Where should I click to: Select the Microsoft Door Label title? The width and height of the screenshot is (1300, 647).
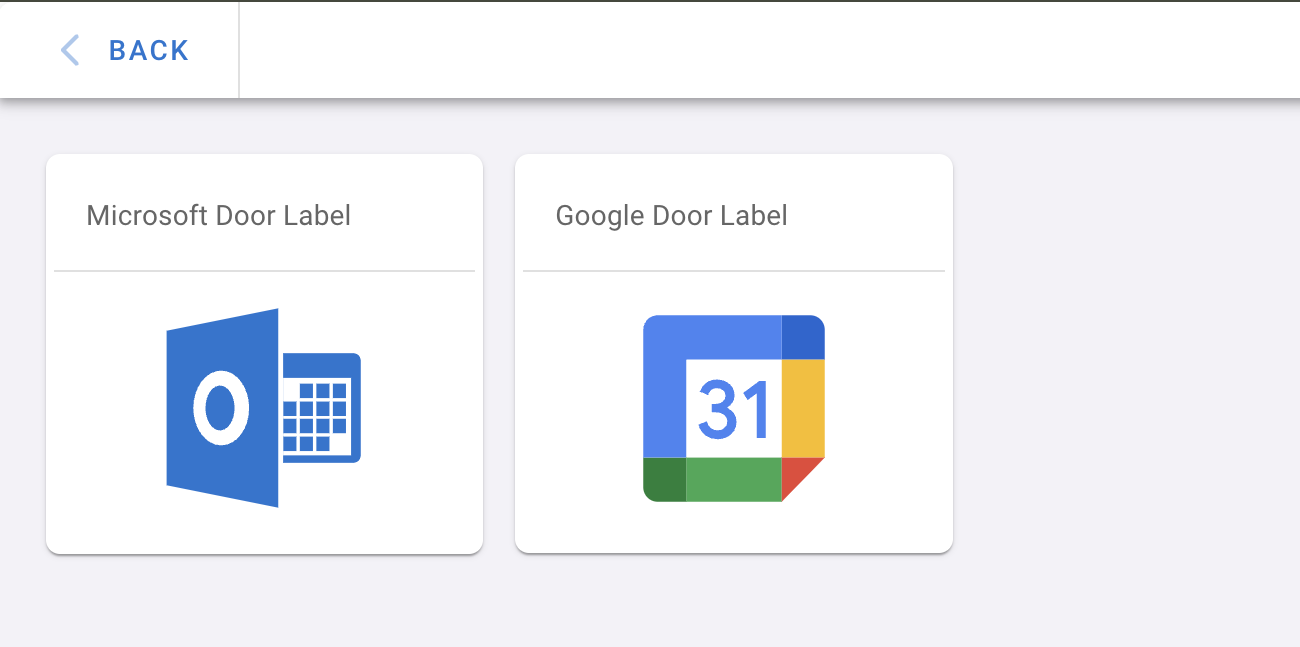218,215
